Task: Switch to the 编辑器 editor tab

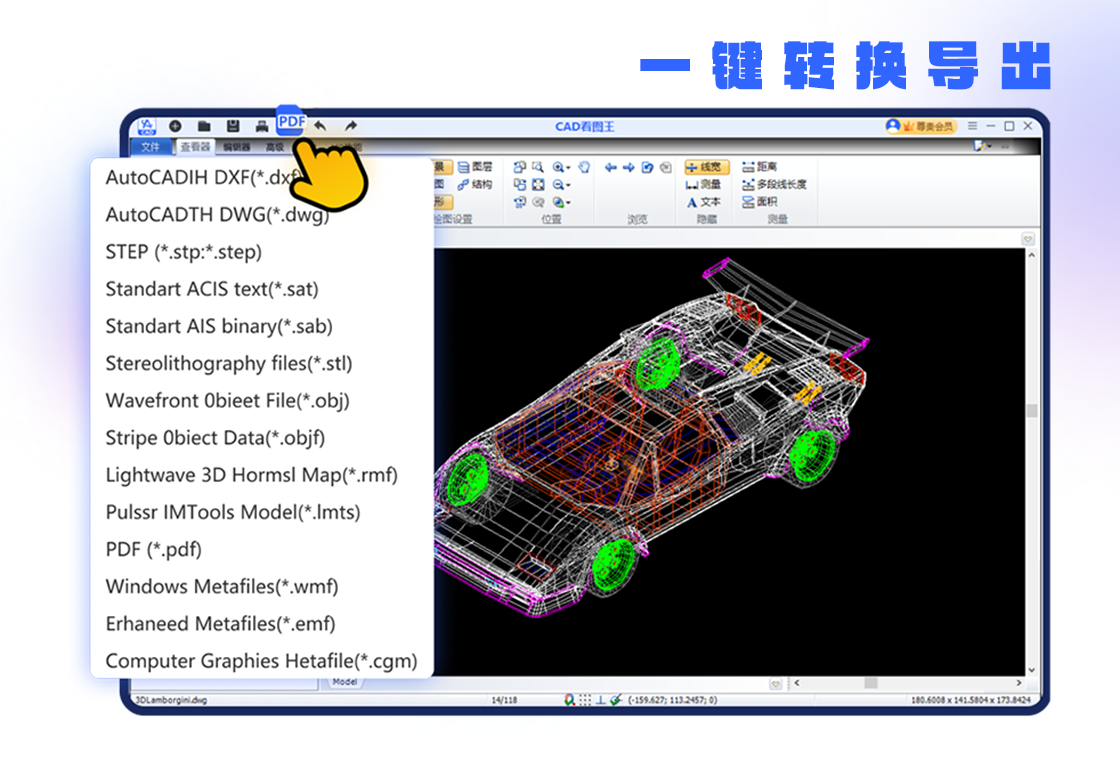Action: (236, 147)
